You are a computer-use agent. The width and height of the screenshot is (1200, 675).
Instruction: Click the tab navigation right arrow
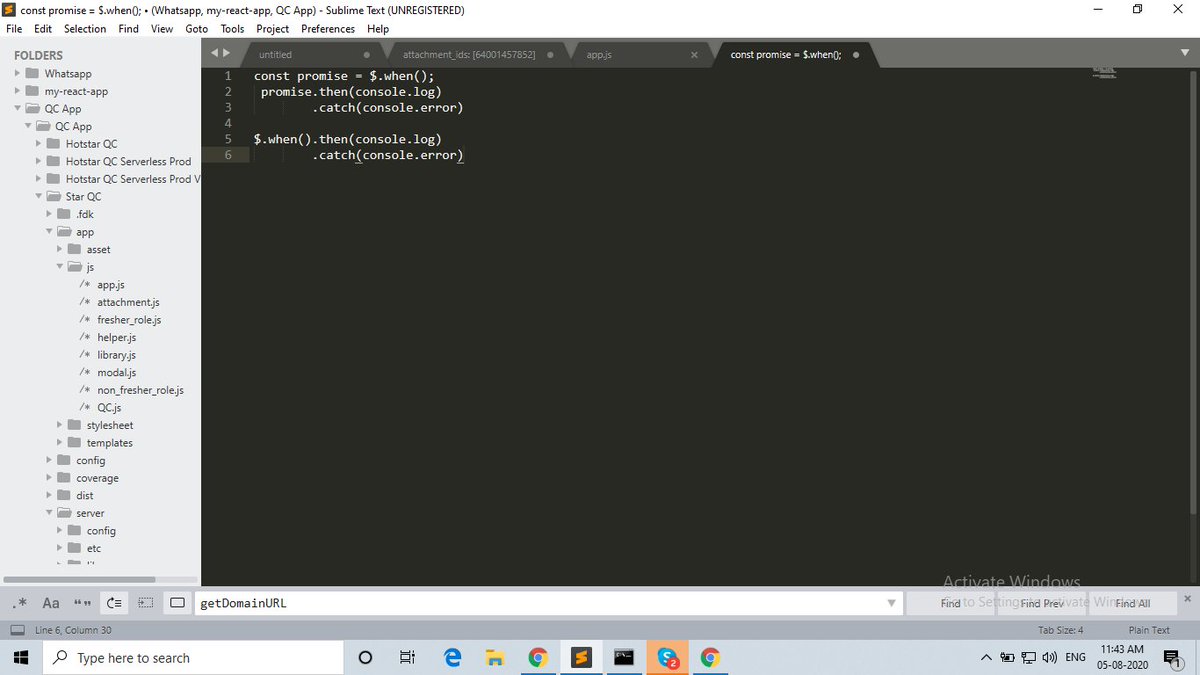227,53
